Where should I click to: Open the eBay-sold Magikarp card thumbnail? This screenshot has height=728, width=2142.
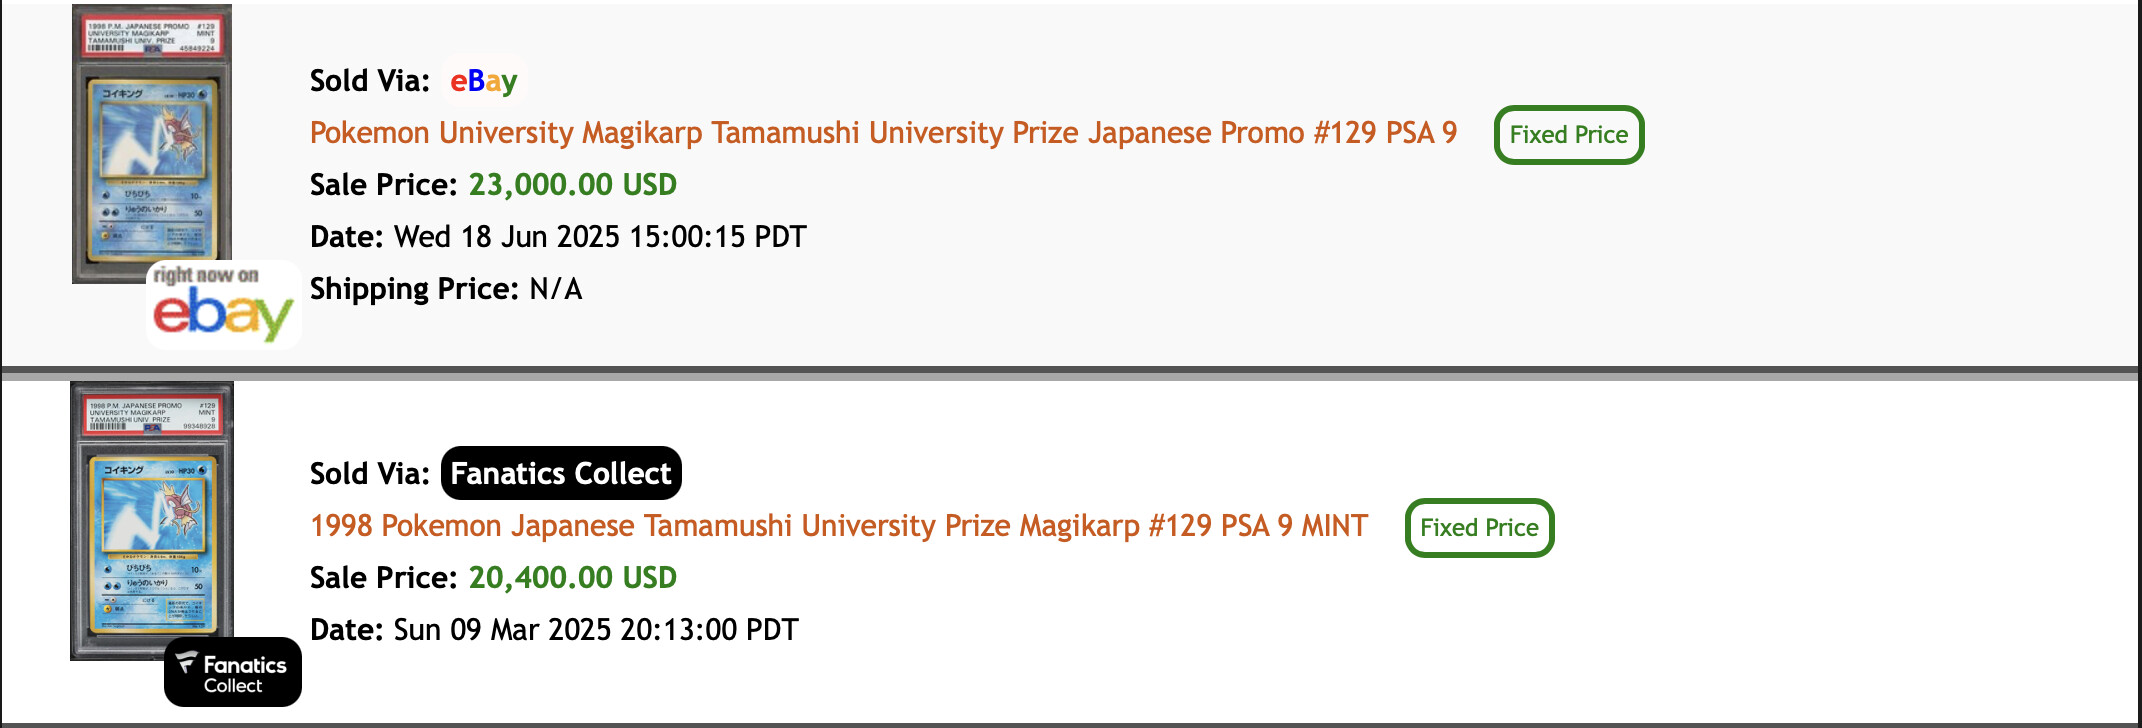152,144
